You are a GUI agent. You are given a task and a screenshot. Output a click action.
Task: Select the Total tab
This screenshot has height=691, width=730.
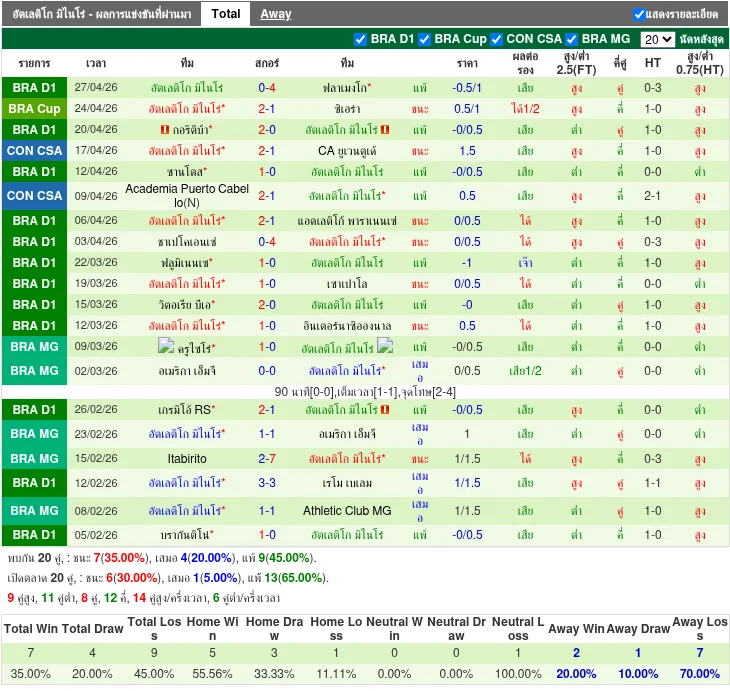coord(226,14)
